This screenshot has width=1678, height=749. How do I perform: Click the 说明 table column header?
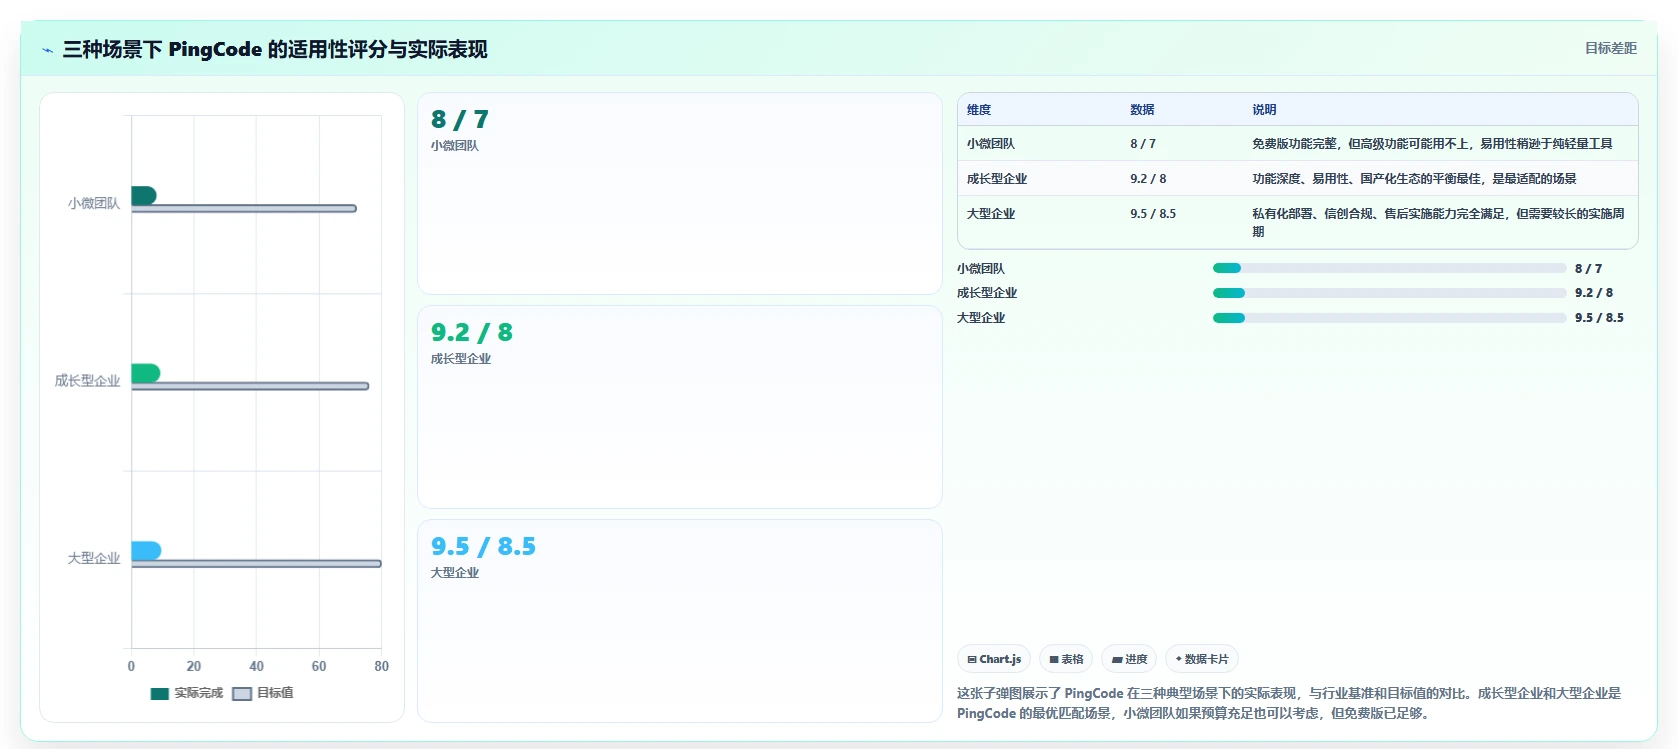tap(1264, 110)
